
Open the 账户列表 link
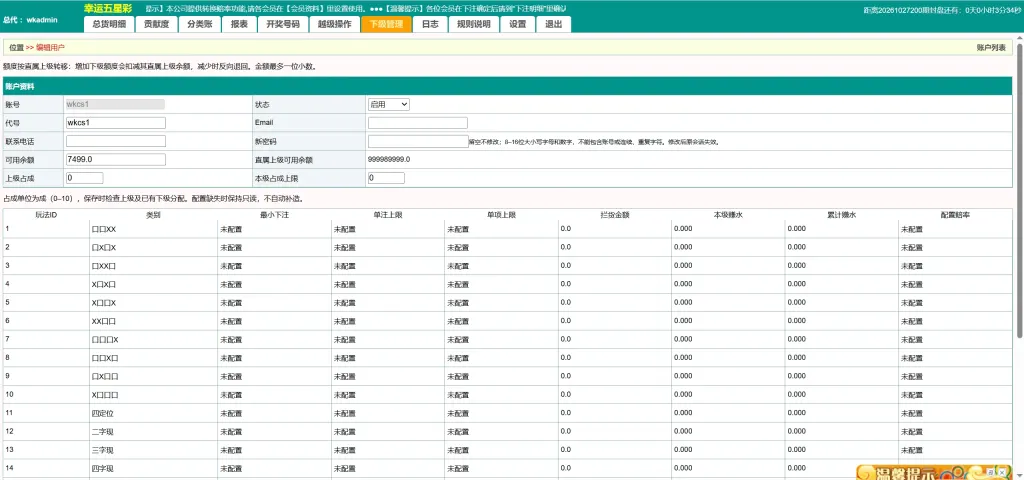(991, 48)
